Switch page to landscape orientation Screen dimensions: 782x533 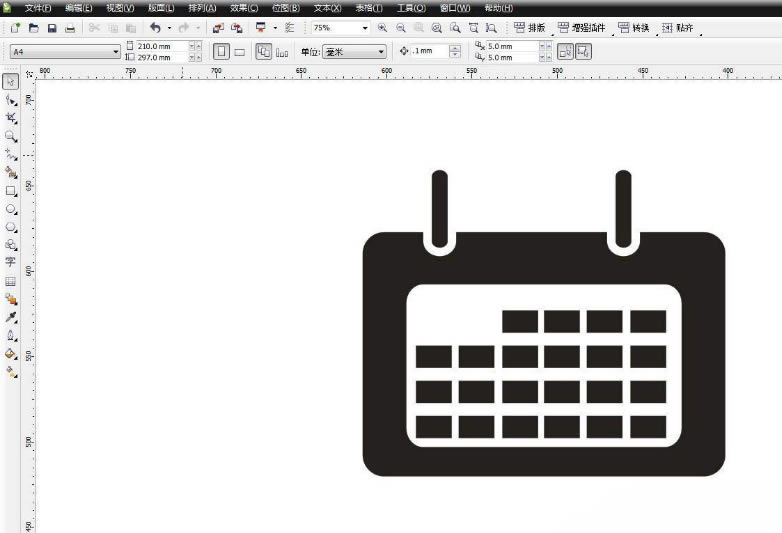[x=240, y=52]
